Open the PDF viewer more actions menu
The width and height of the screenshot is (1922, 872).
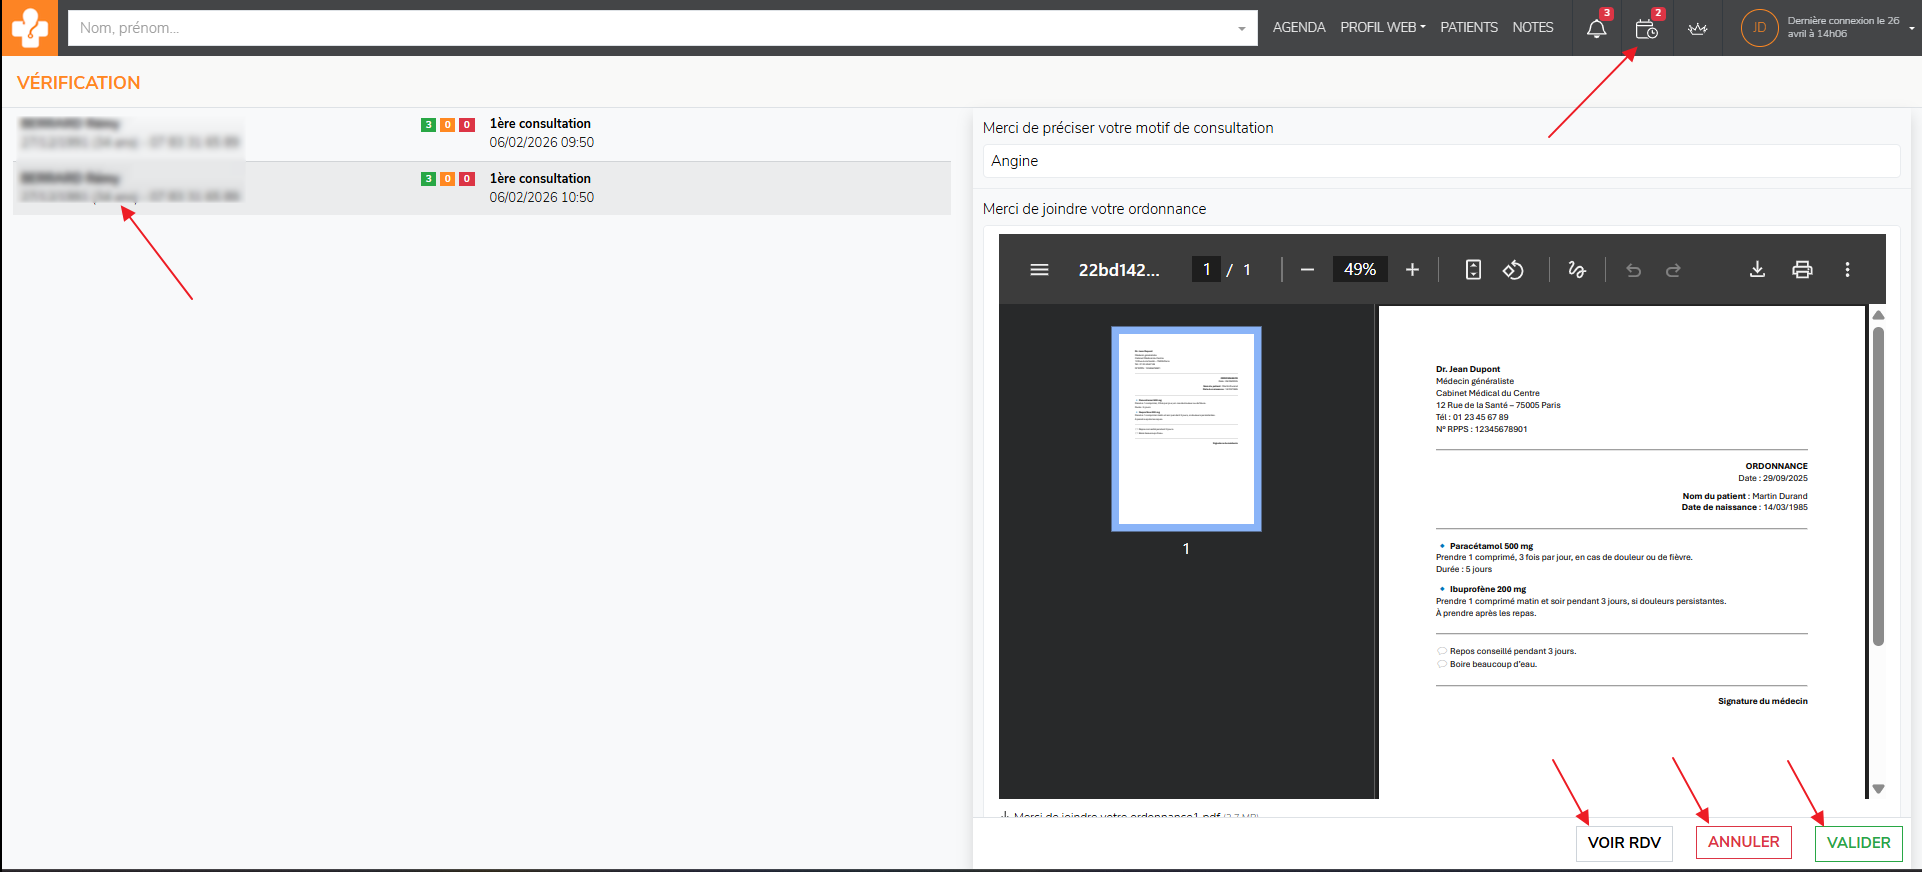1847,270
